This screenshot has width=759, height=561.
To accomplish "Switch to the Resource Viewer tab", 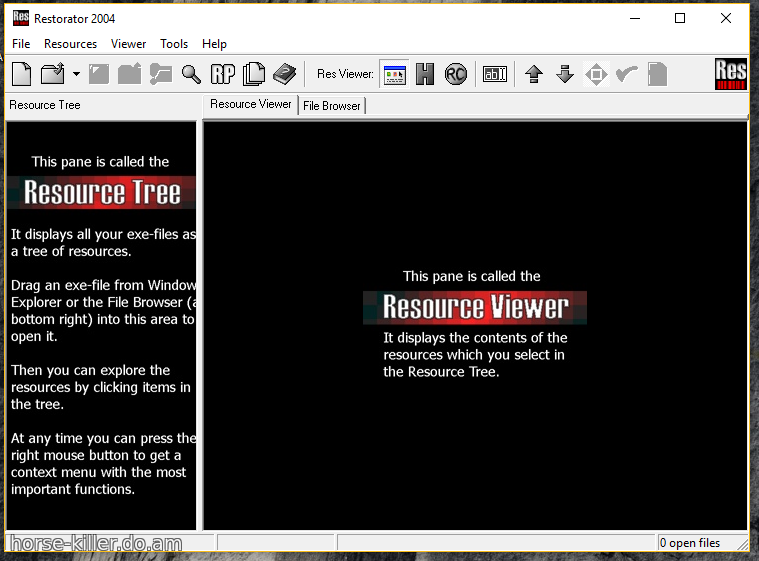I will click(251, 105).
